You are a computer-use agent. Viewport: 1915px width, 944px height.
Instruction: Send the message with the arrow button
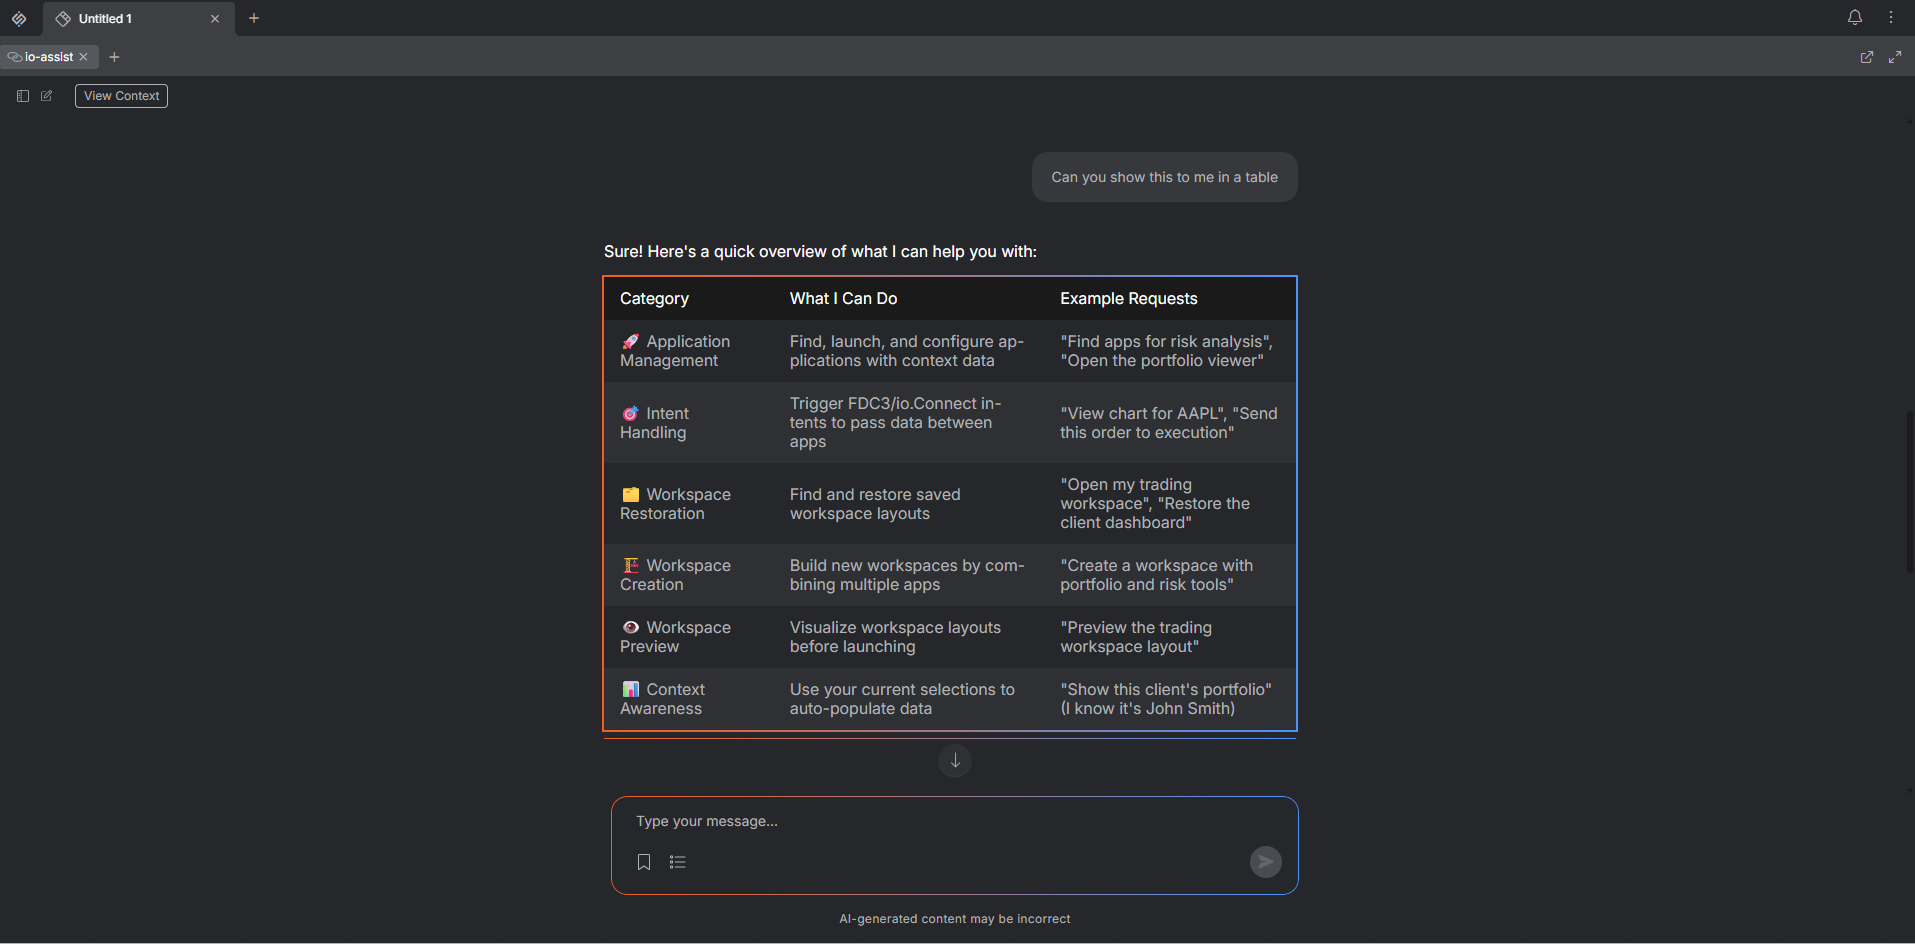(x=1265, y=862)
